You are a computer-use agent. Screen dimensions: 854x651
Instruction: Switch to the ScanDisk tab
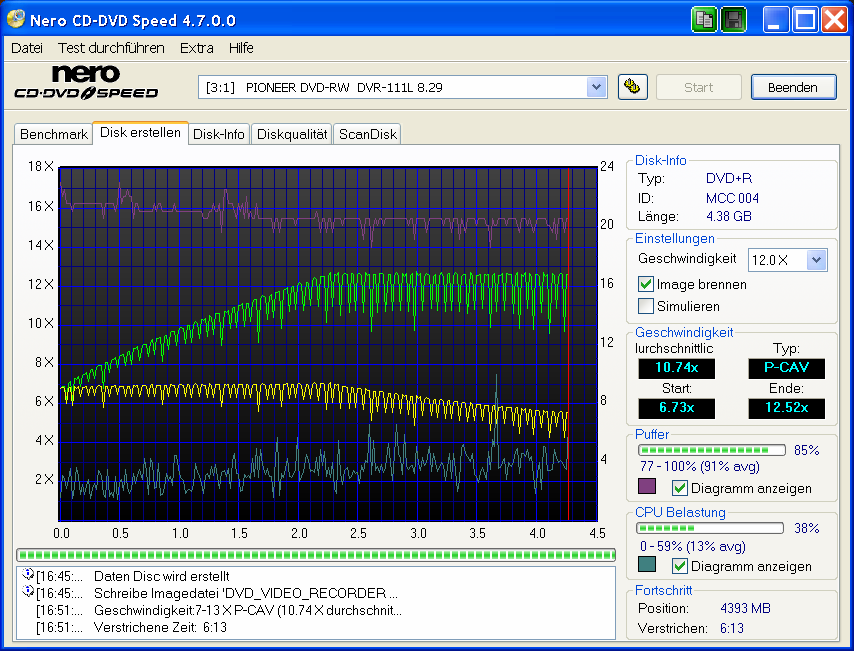click(366, 134)
